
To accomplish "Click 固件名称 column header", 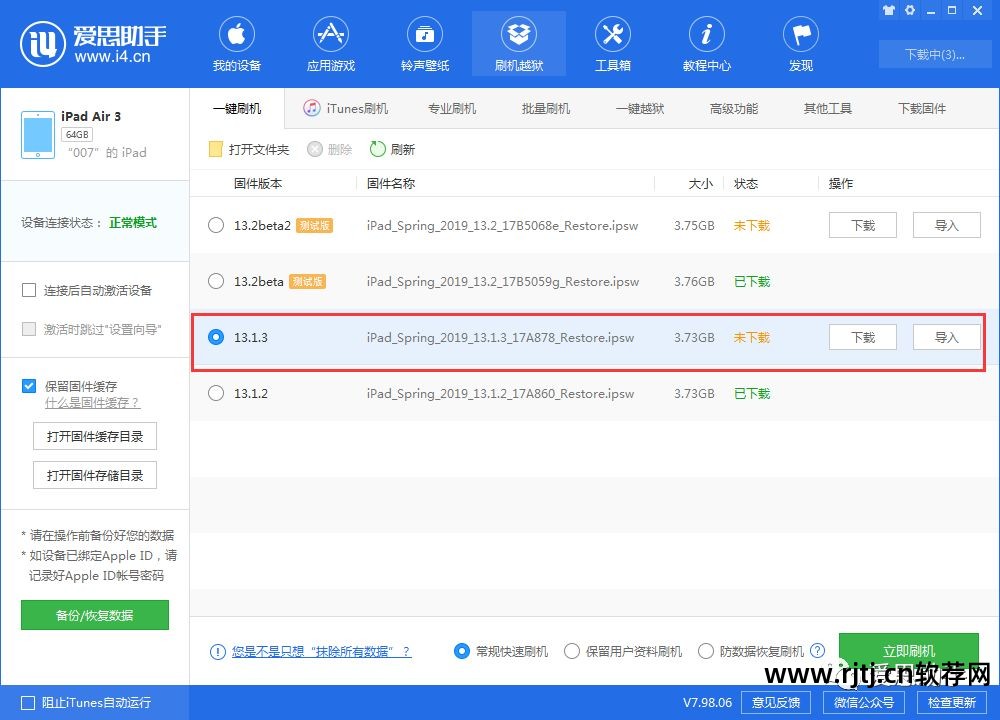I will (391, 184).
